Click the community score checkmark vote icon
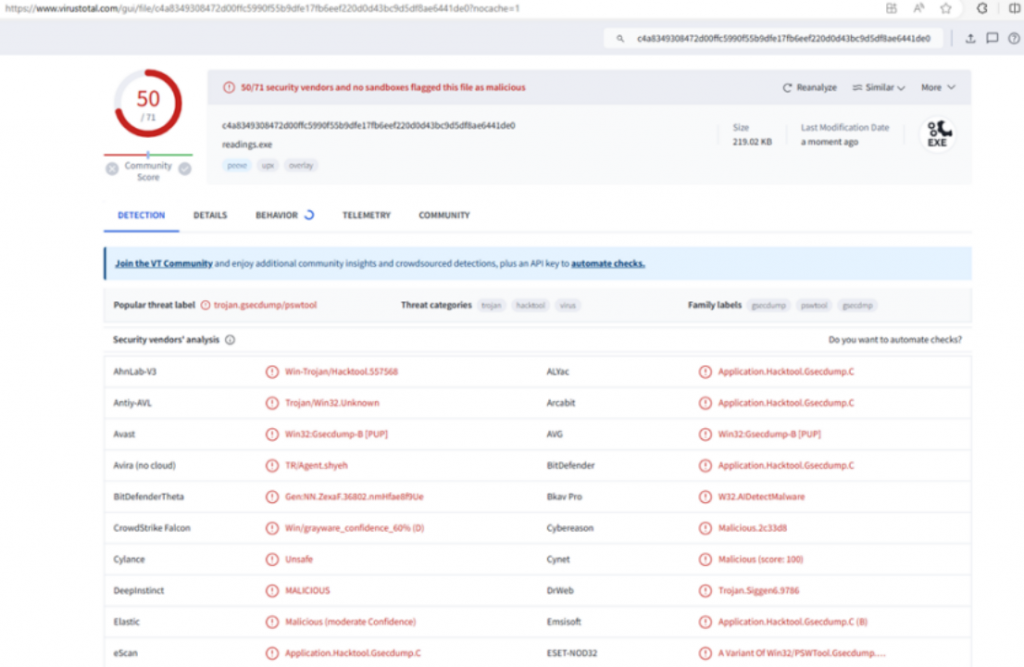Viewport: 1024px width, 667px height. [185, 169]
